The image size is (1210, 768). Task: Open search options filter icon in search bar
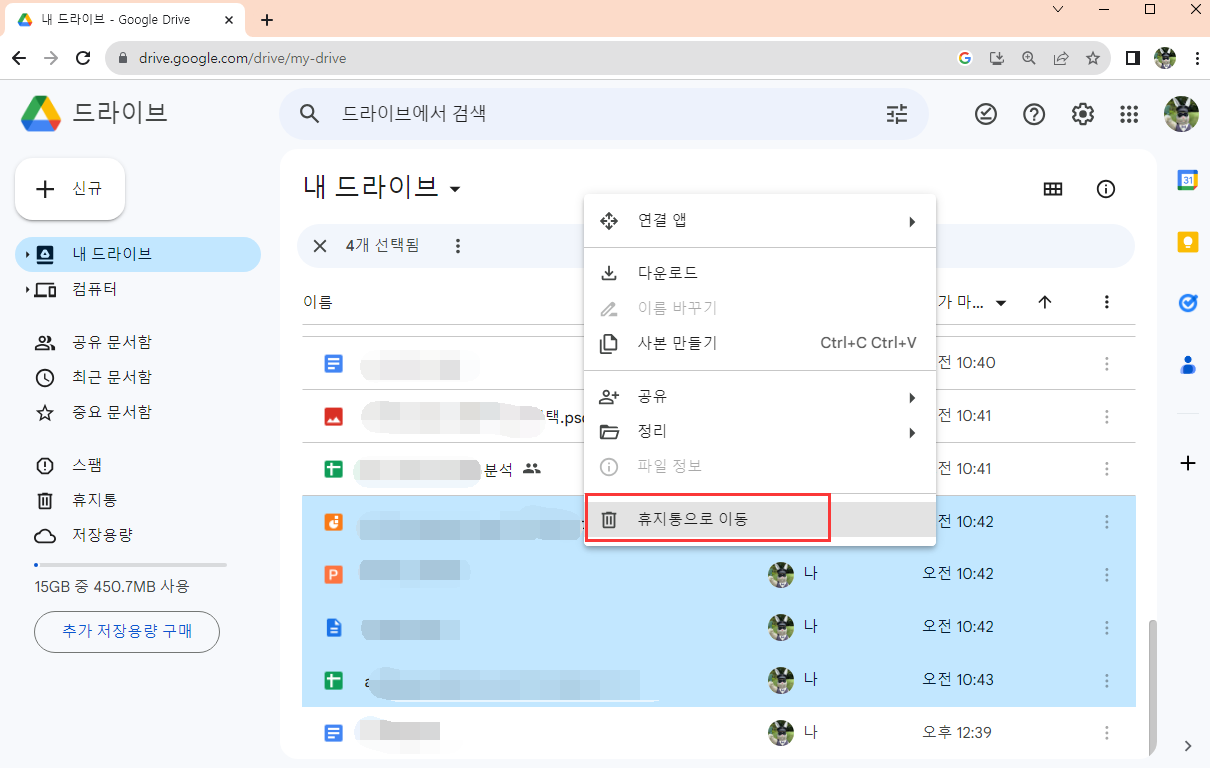pyautogui.click(x=896, y=114)
